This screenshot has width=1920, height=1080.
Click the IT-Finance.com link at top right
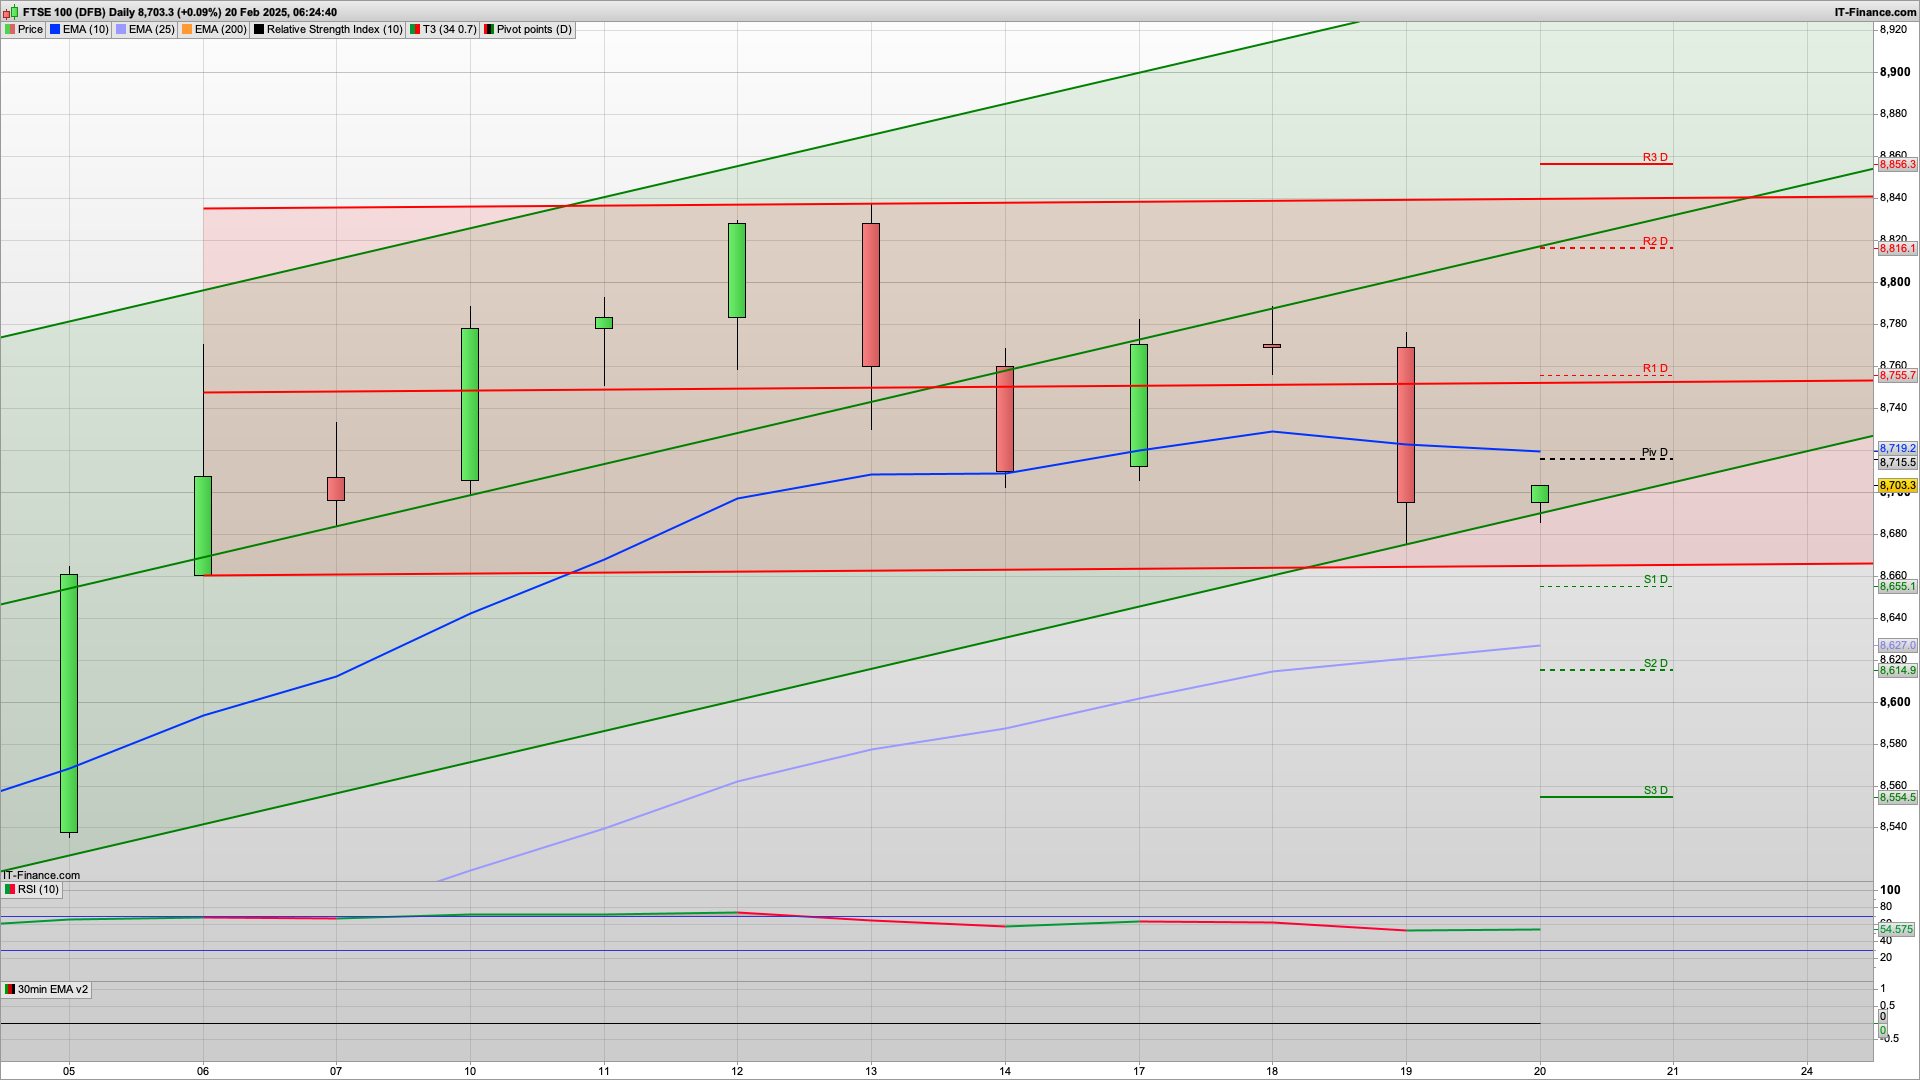click(x=1875, y=12)
